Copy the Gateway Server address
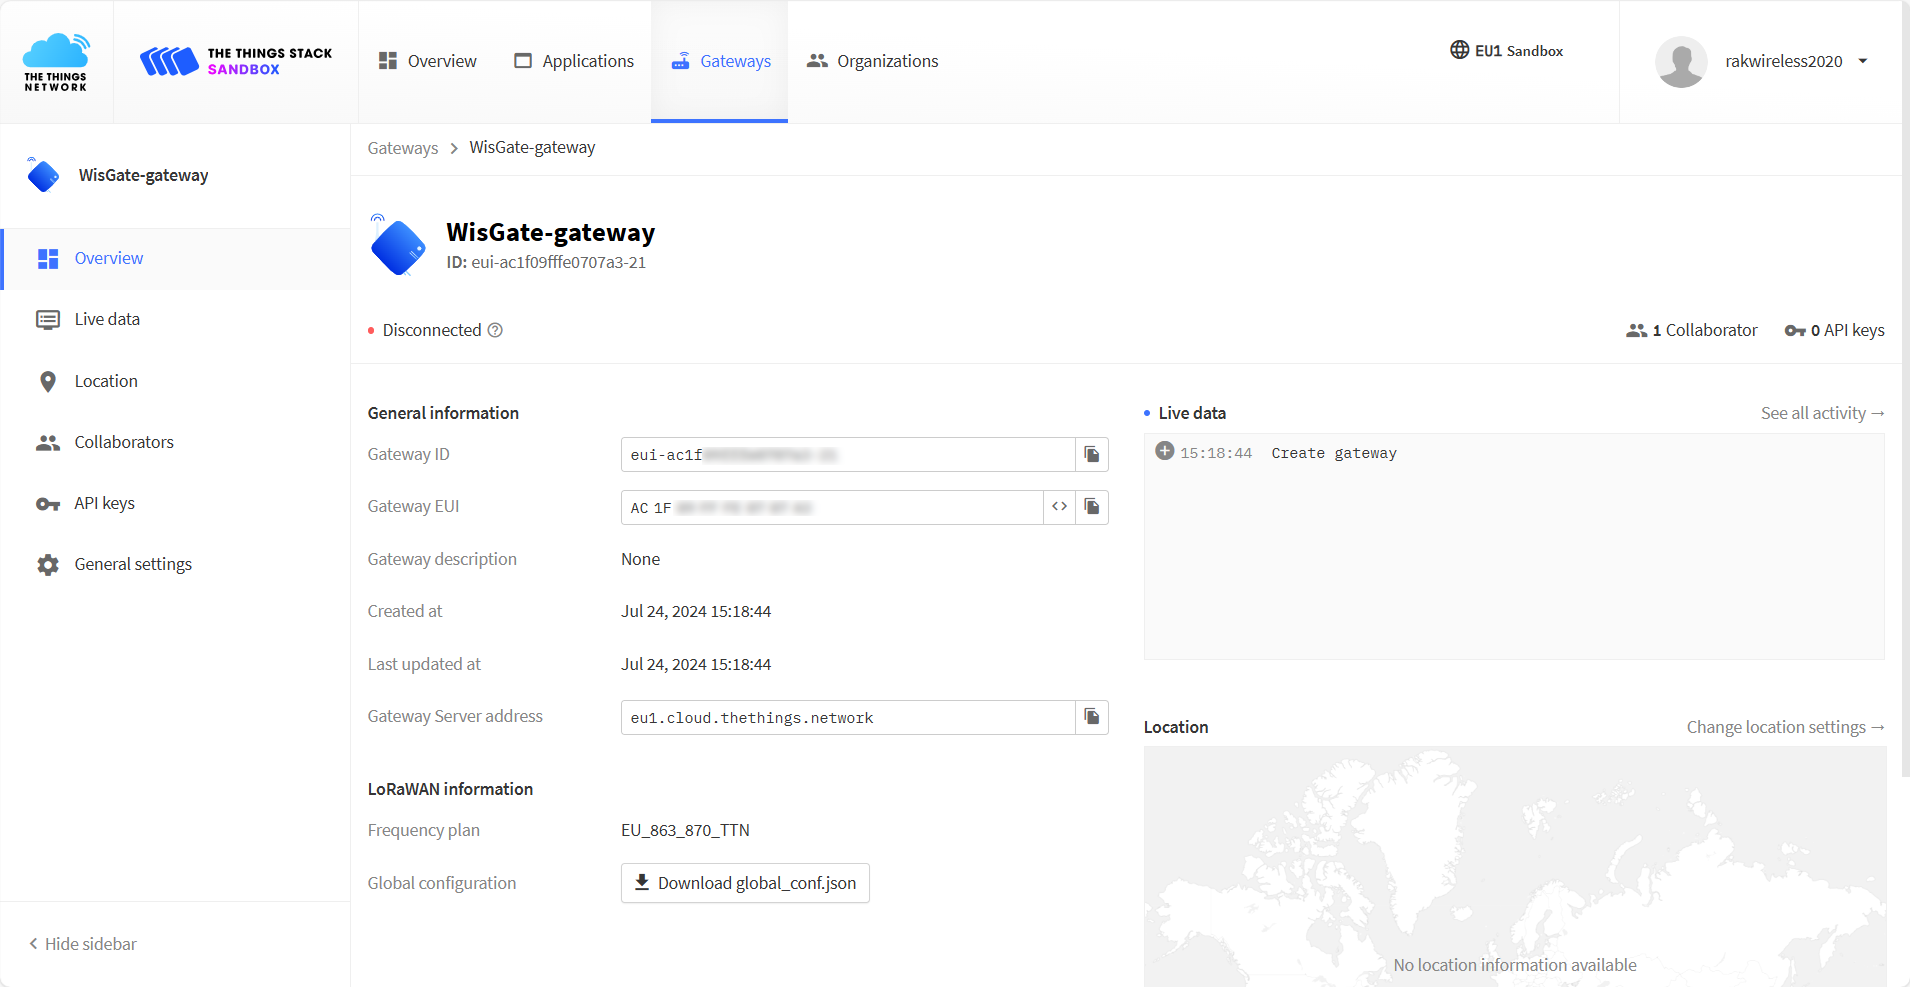Viewport: 1910px width, 987px height. click(x=1092, y=717)
